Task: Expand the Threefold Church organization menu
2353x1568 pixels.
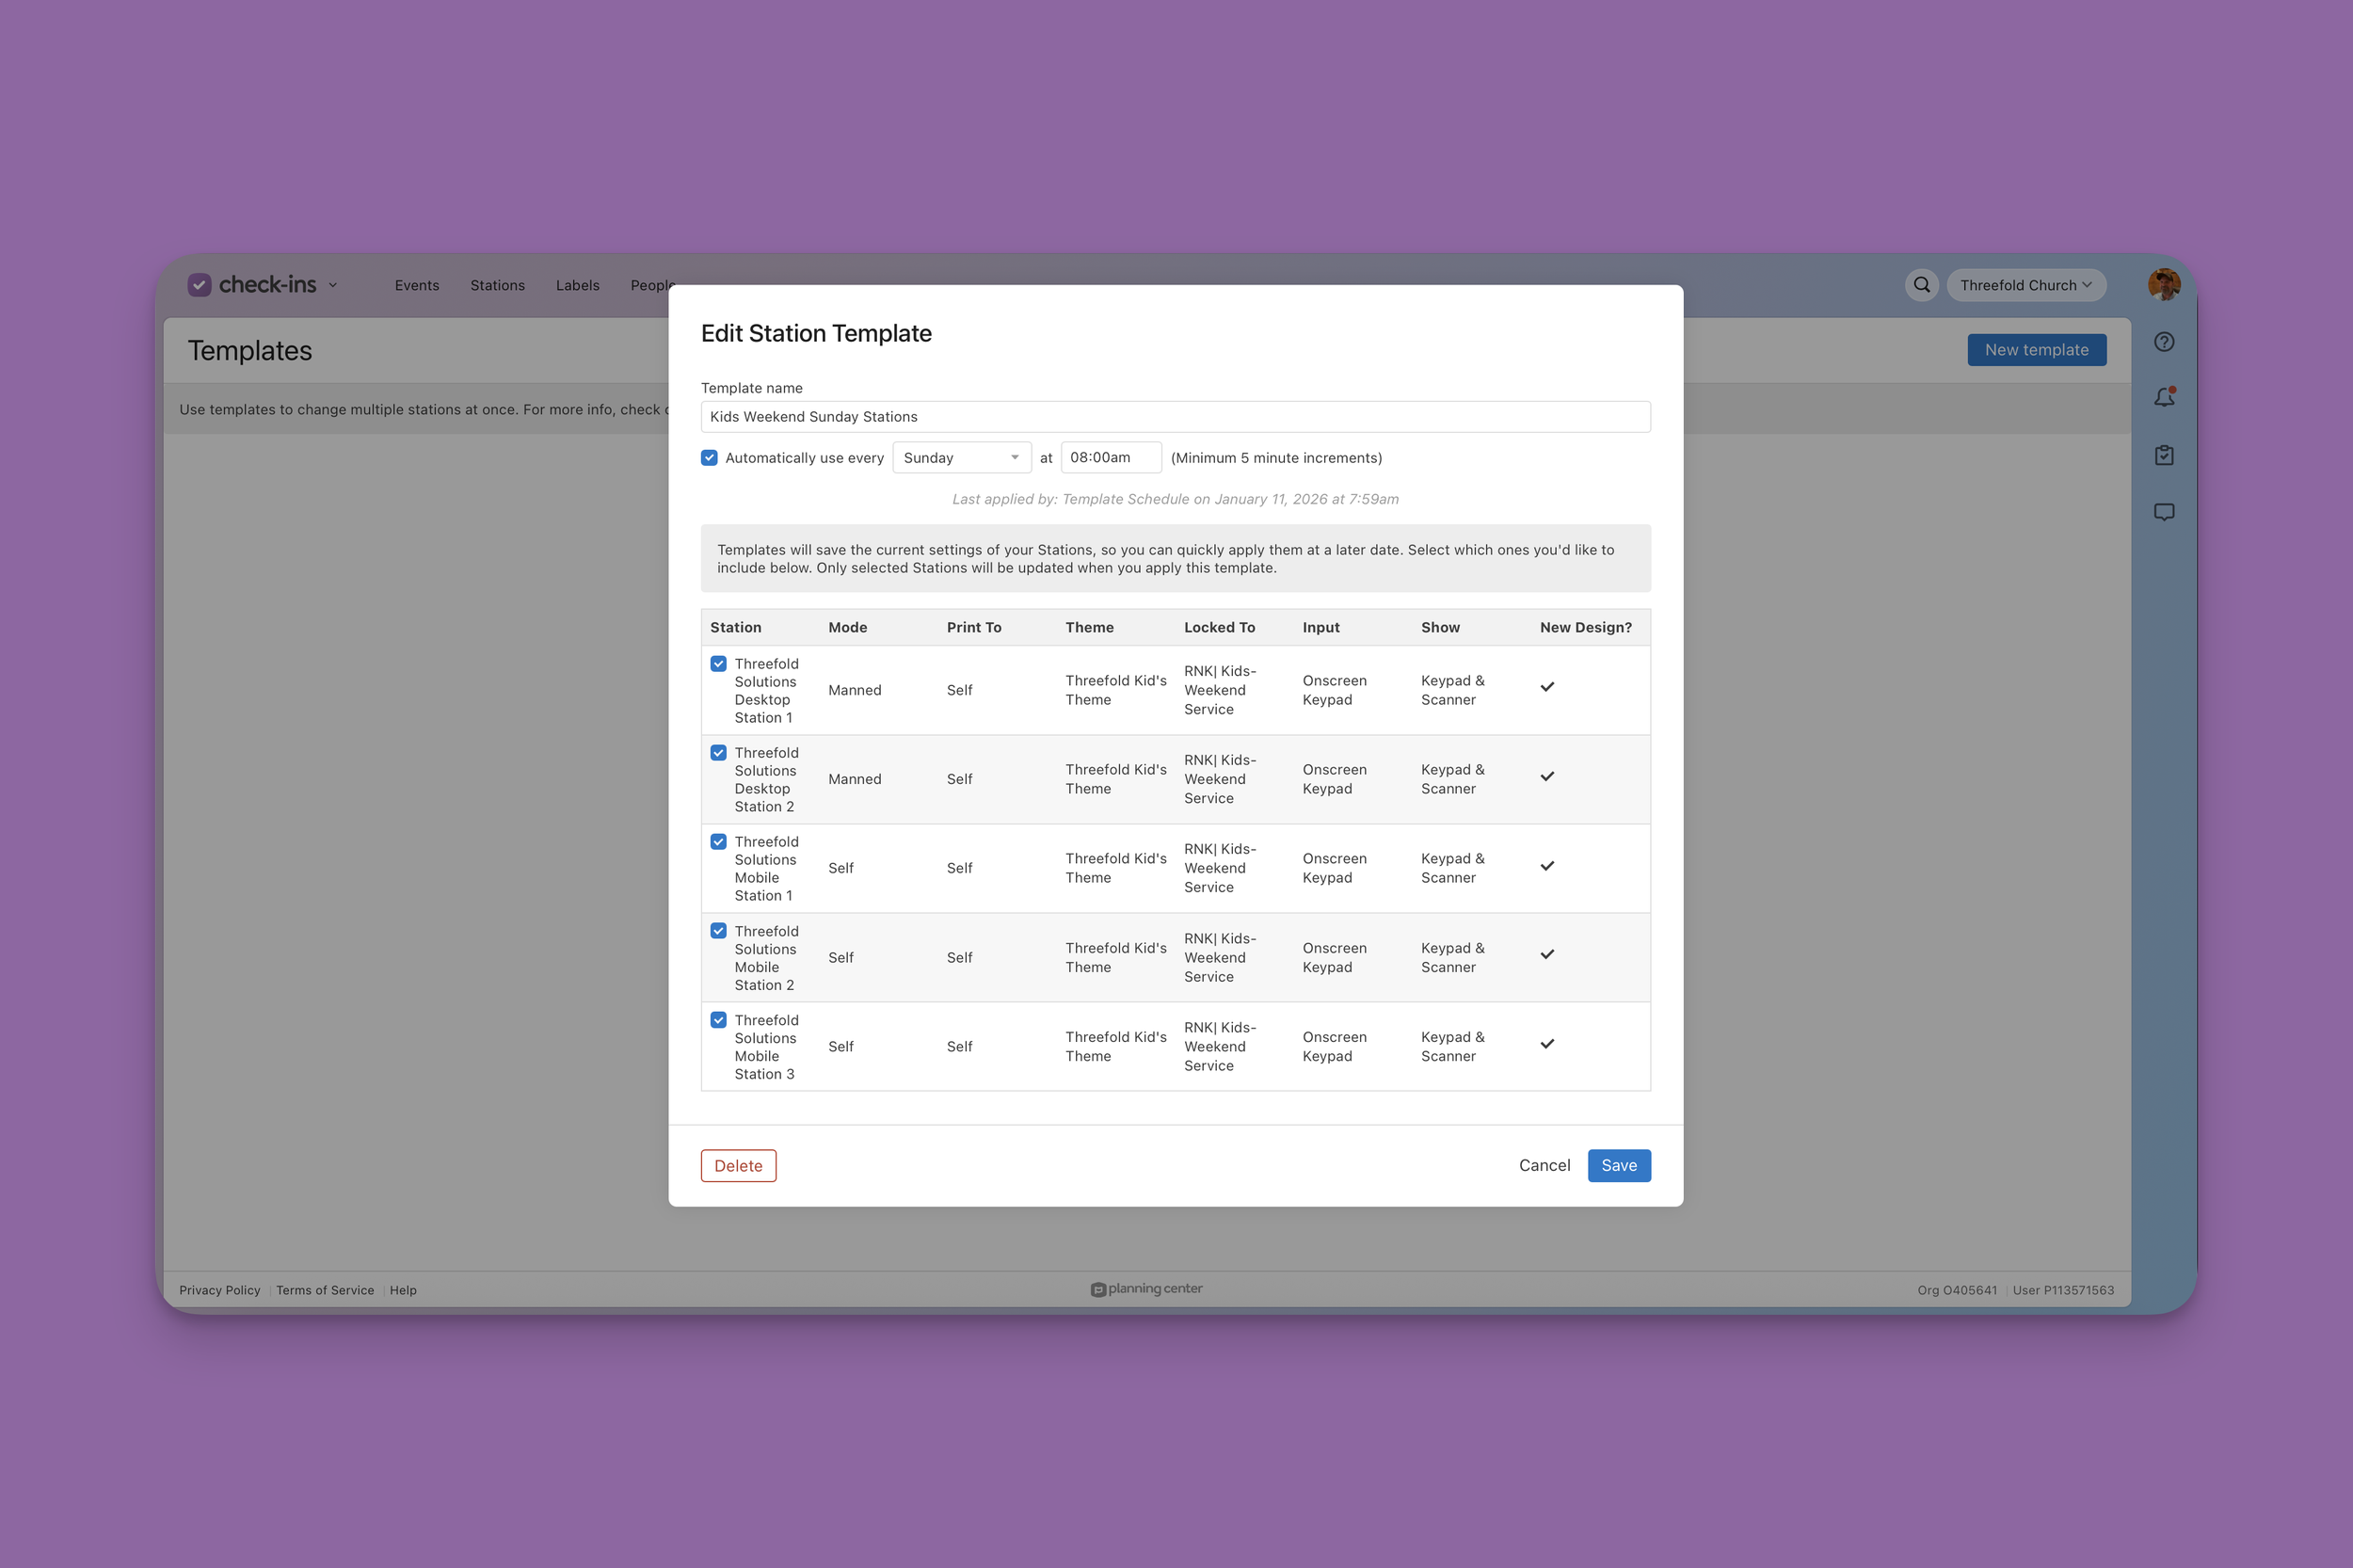Action: pos(2025,285)
